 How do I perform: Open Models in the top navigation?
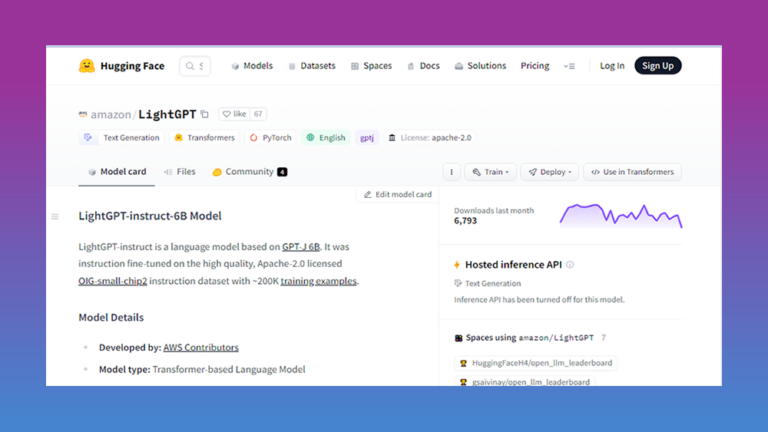[x=252, y=66]
